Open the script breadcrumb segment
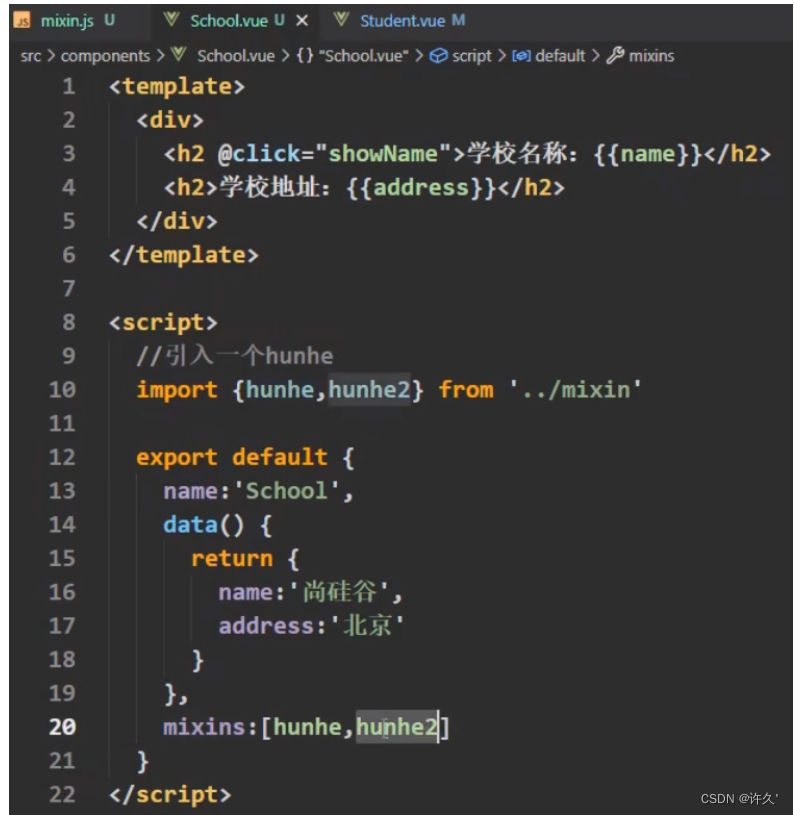 tap(471, 56)
